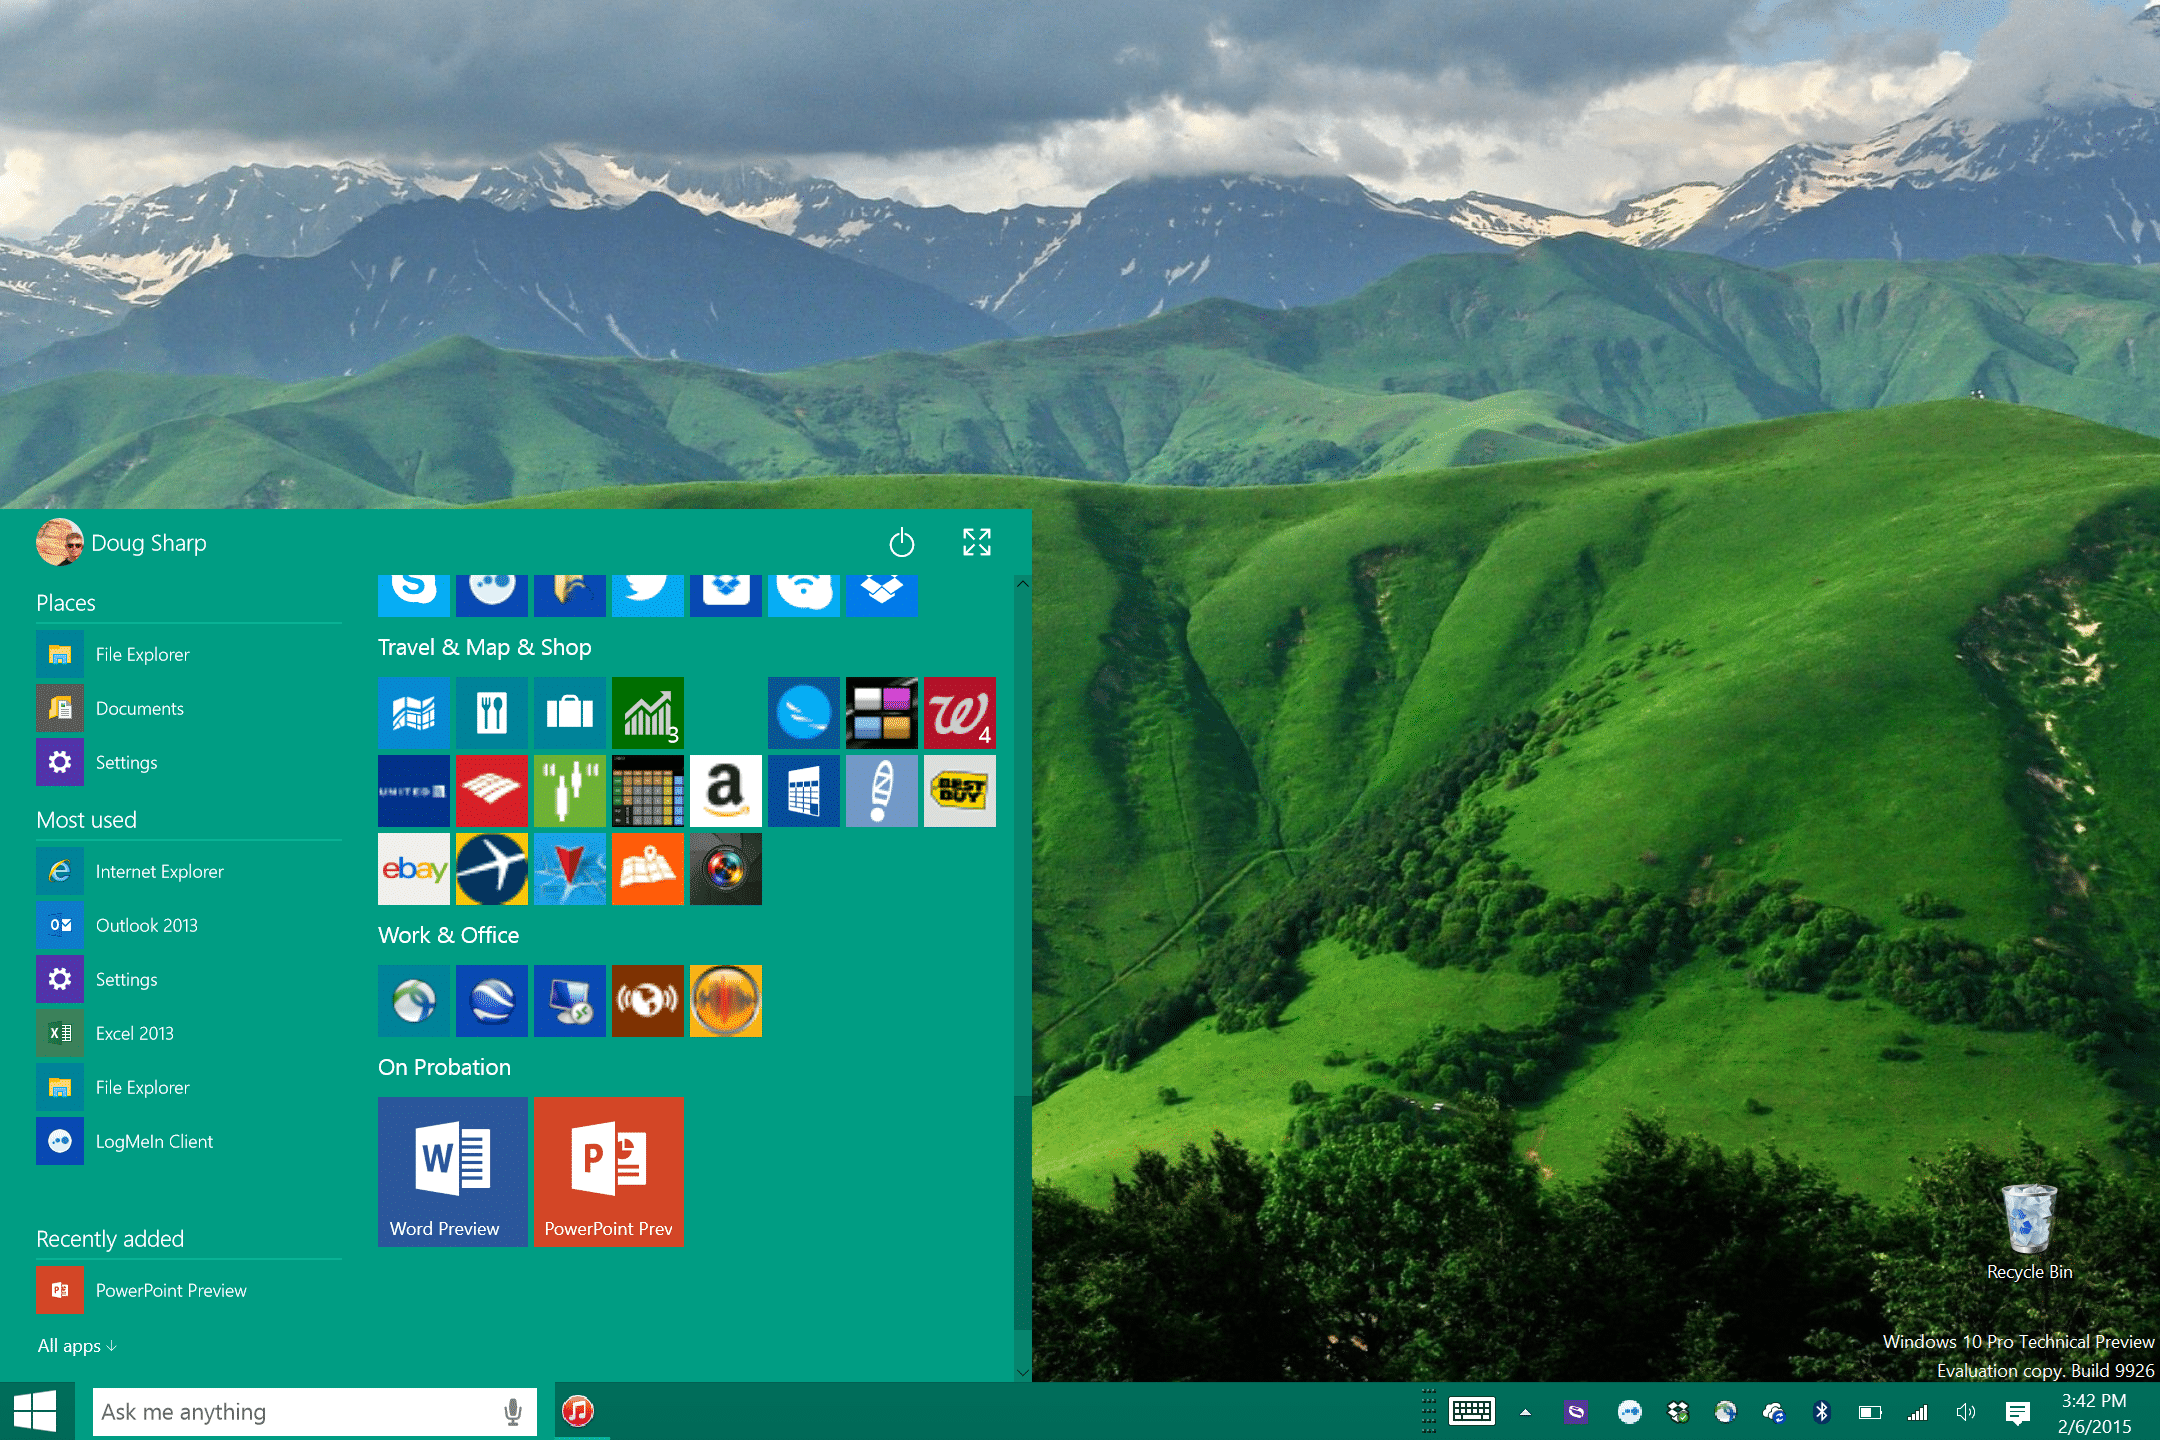
Task: Click the Windows Start button
Action: click(x=36, y=1411)
